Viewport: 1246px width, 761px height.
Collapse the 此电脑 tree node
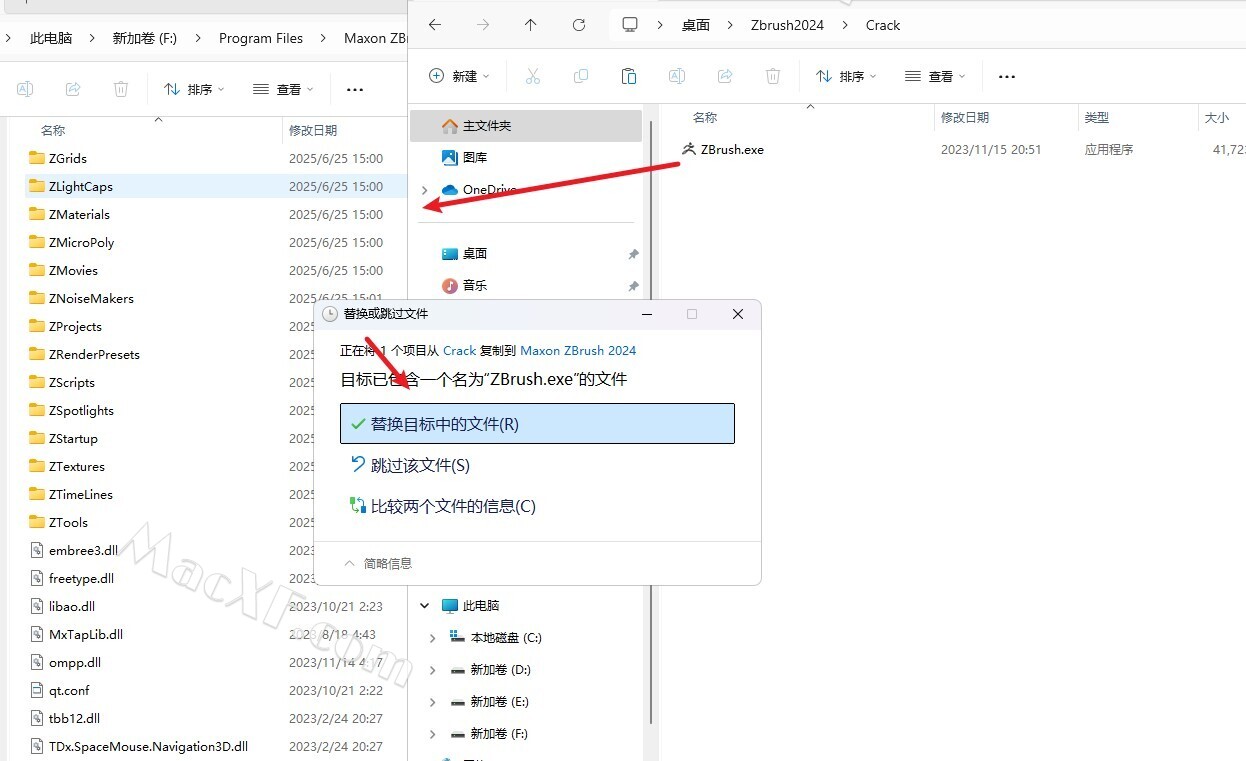(x=425, y=606)
